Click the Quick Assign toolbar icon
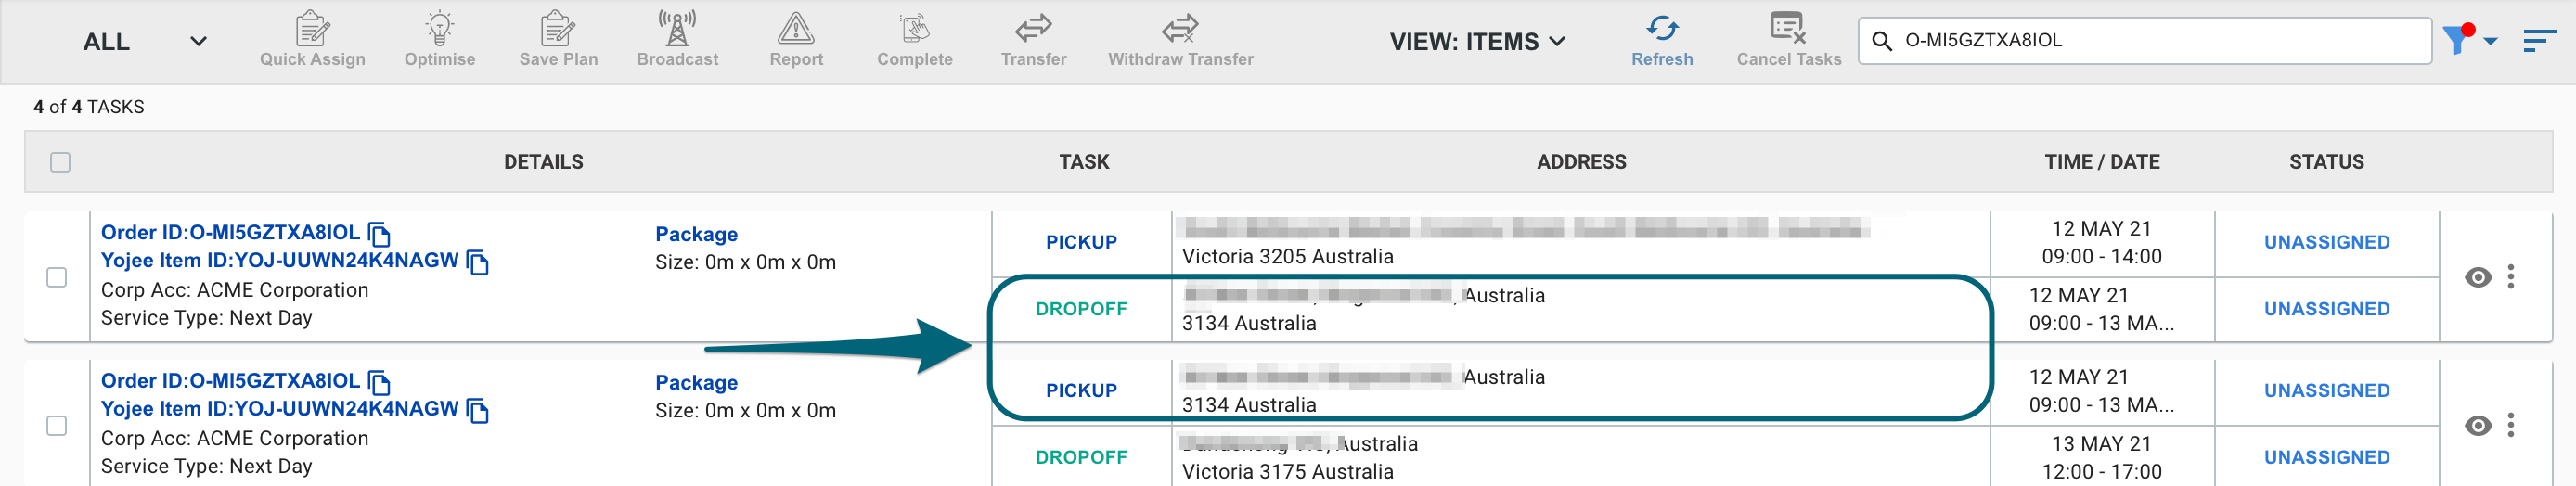Image resolution: width=2576 pixels, height=486 pixels. (312, 29)
